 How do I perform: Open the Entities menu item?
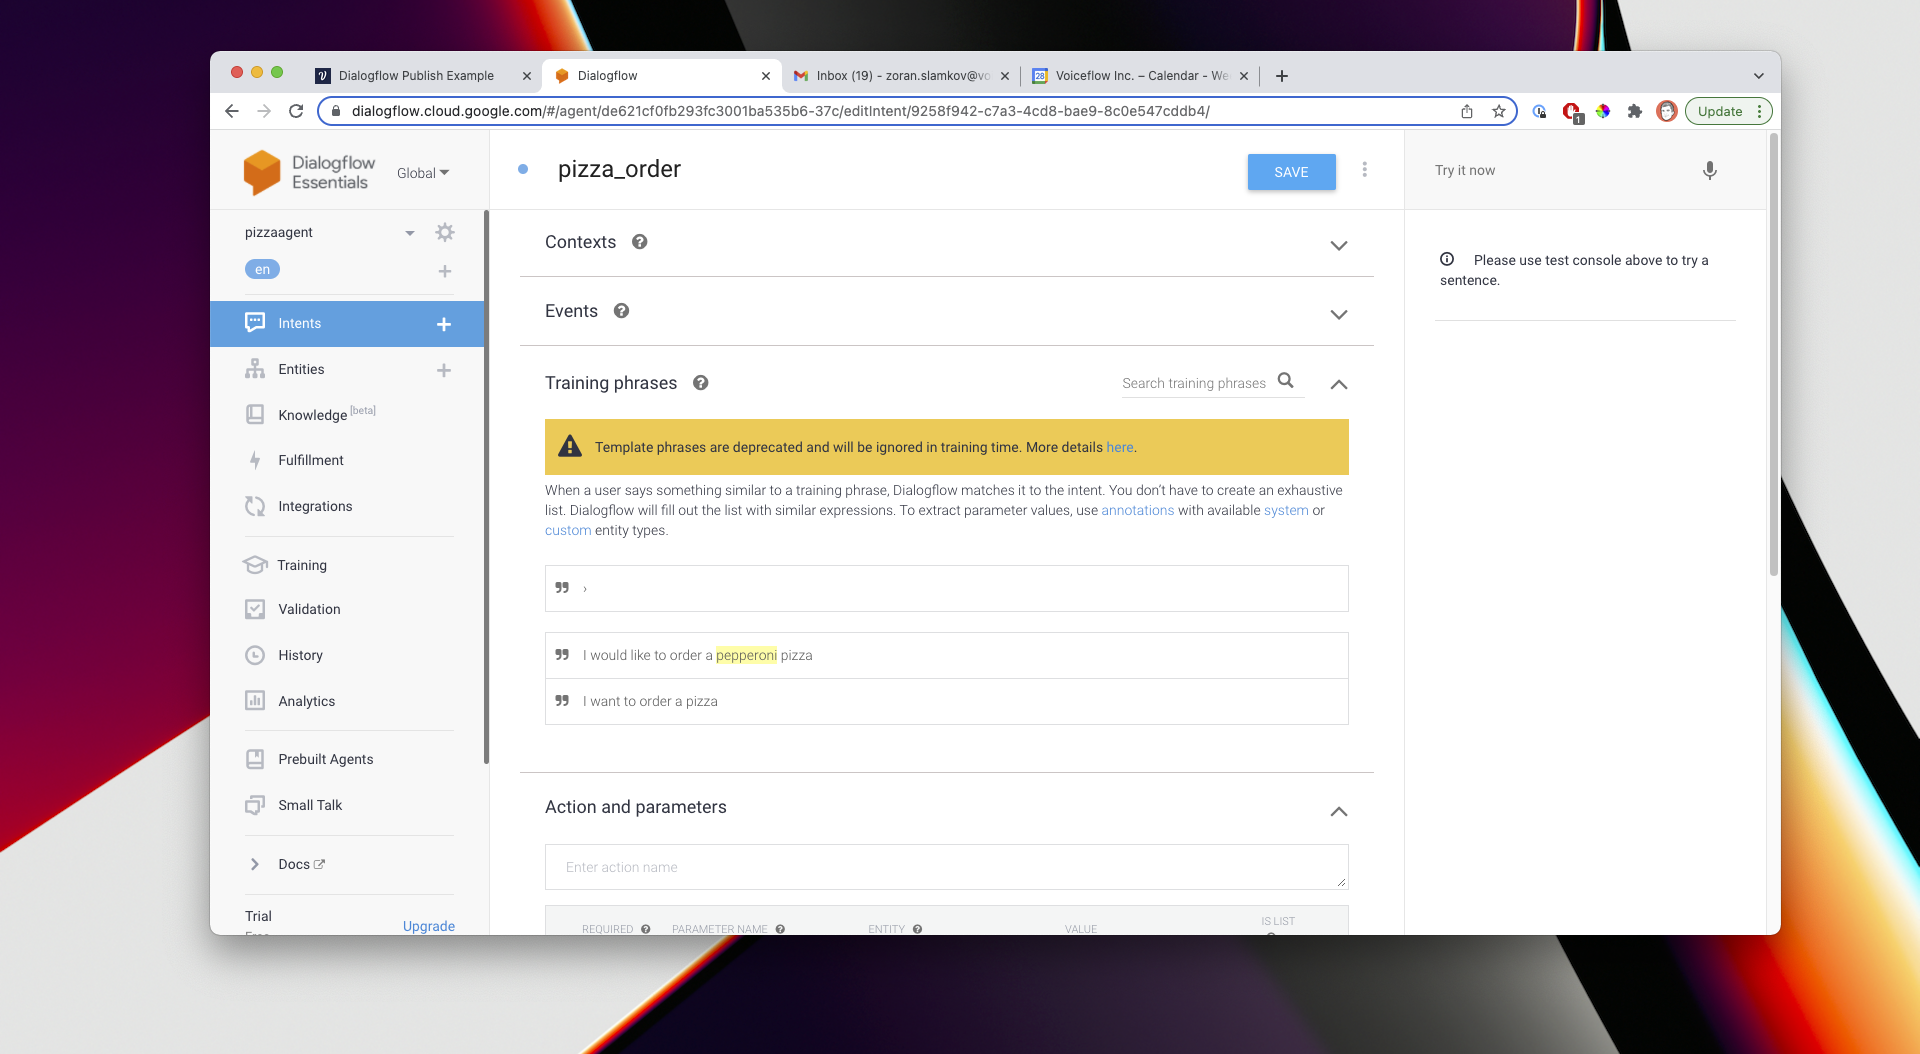coord(301,369)
